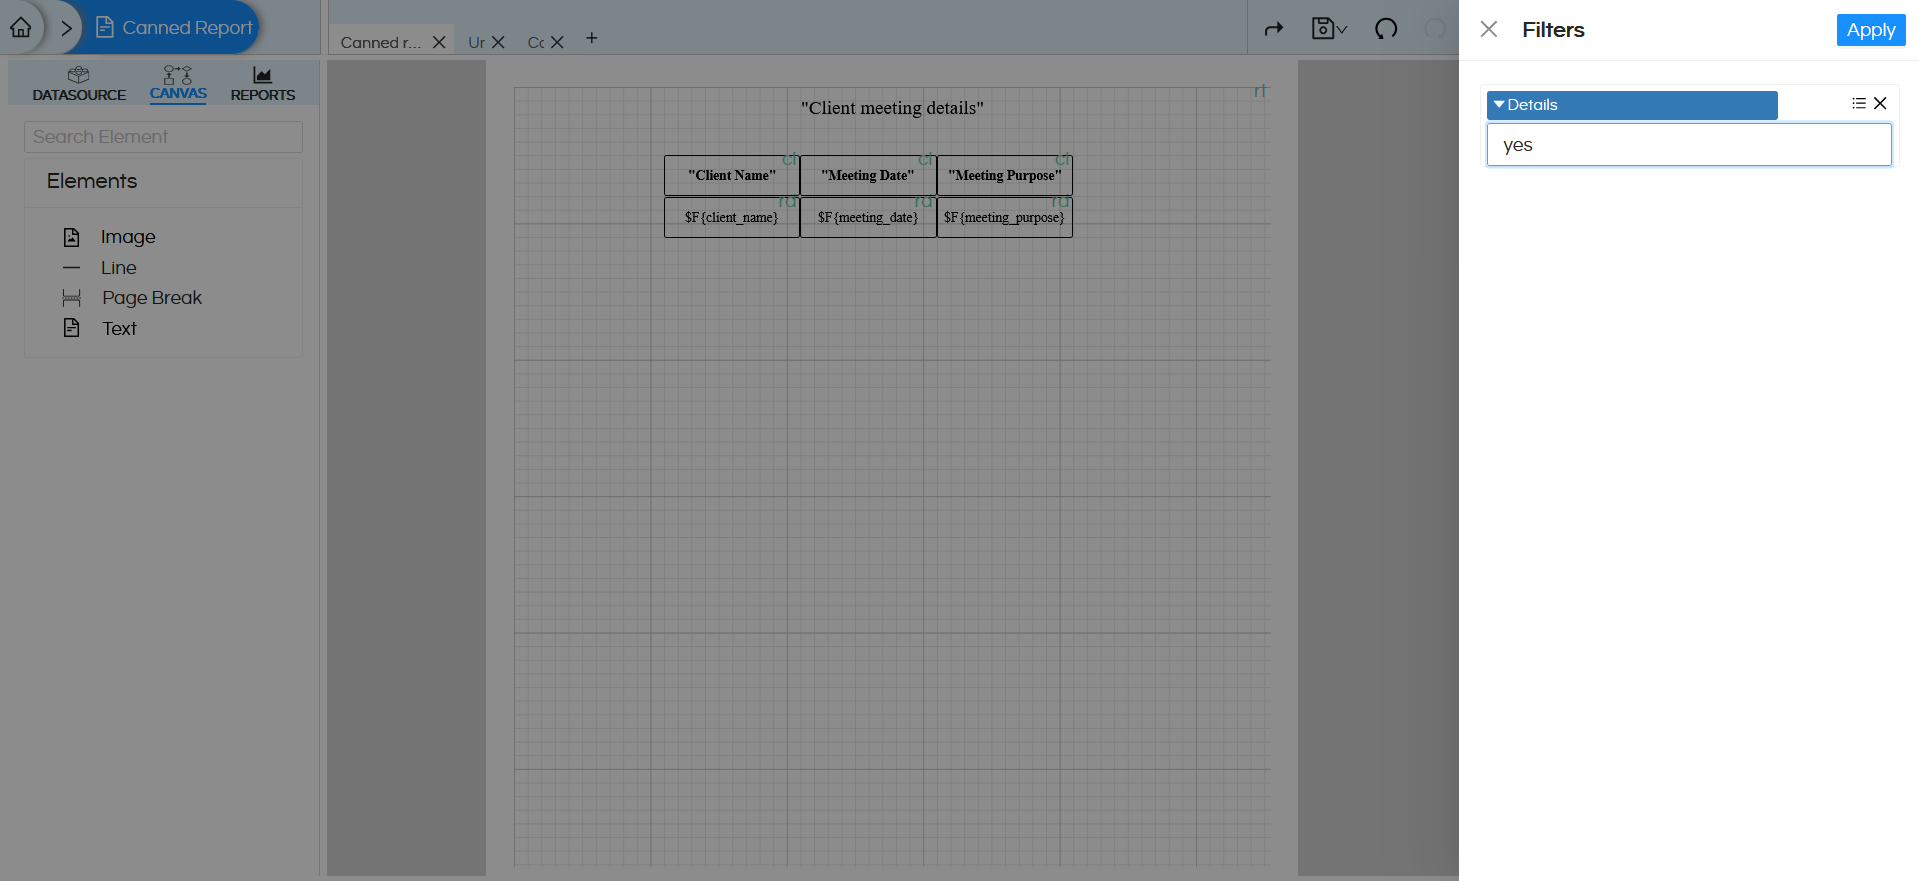Open the save dropdown icon

point(1329,29)
